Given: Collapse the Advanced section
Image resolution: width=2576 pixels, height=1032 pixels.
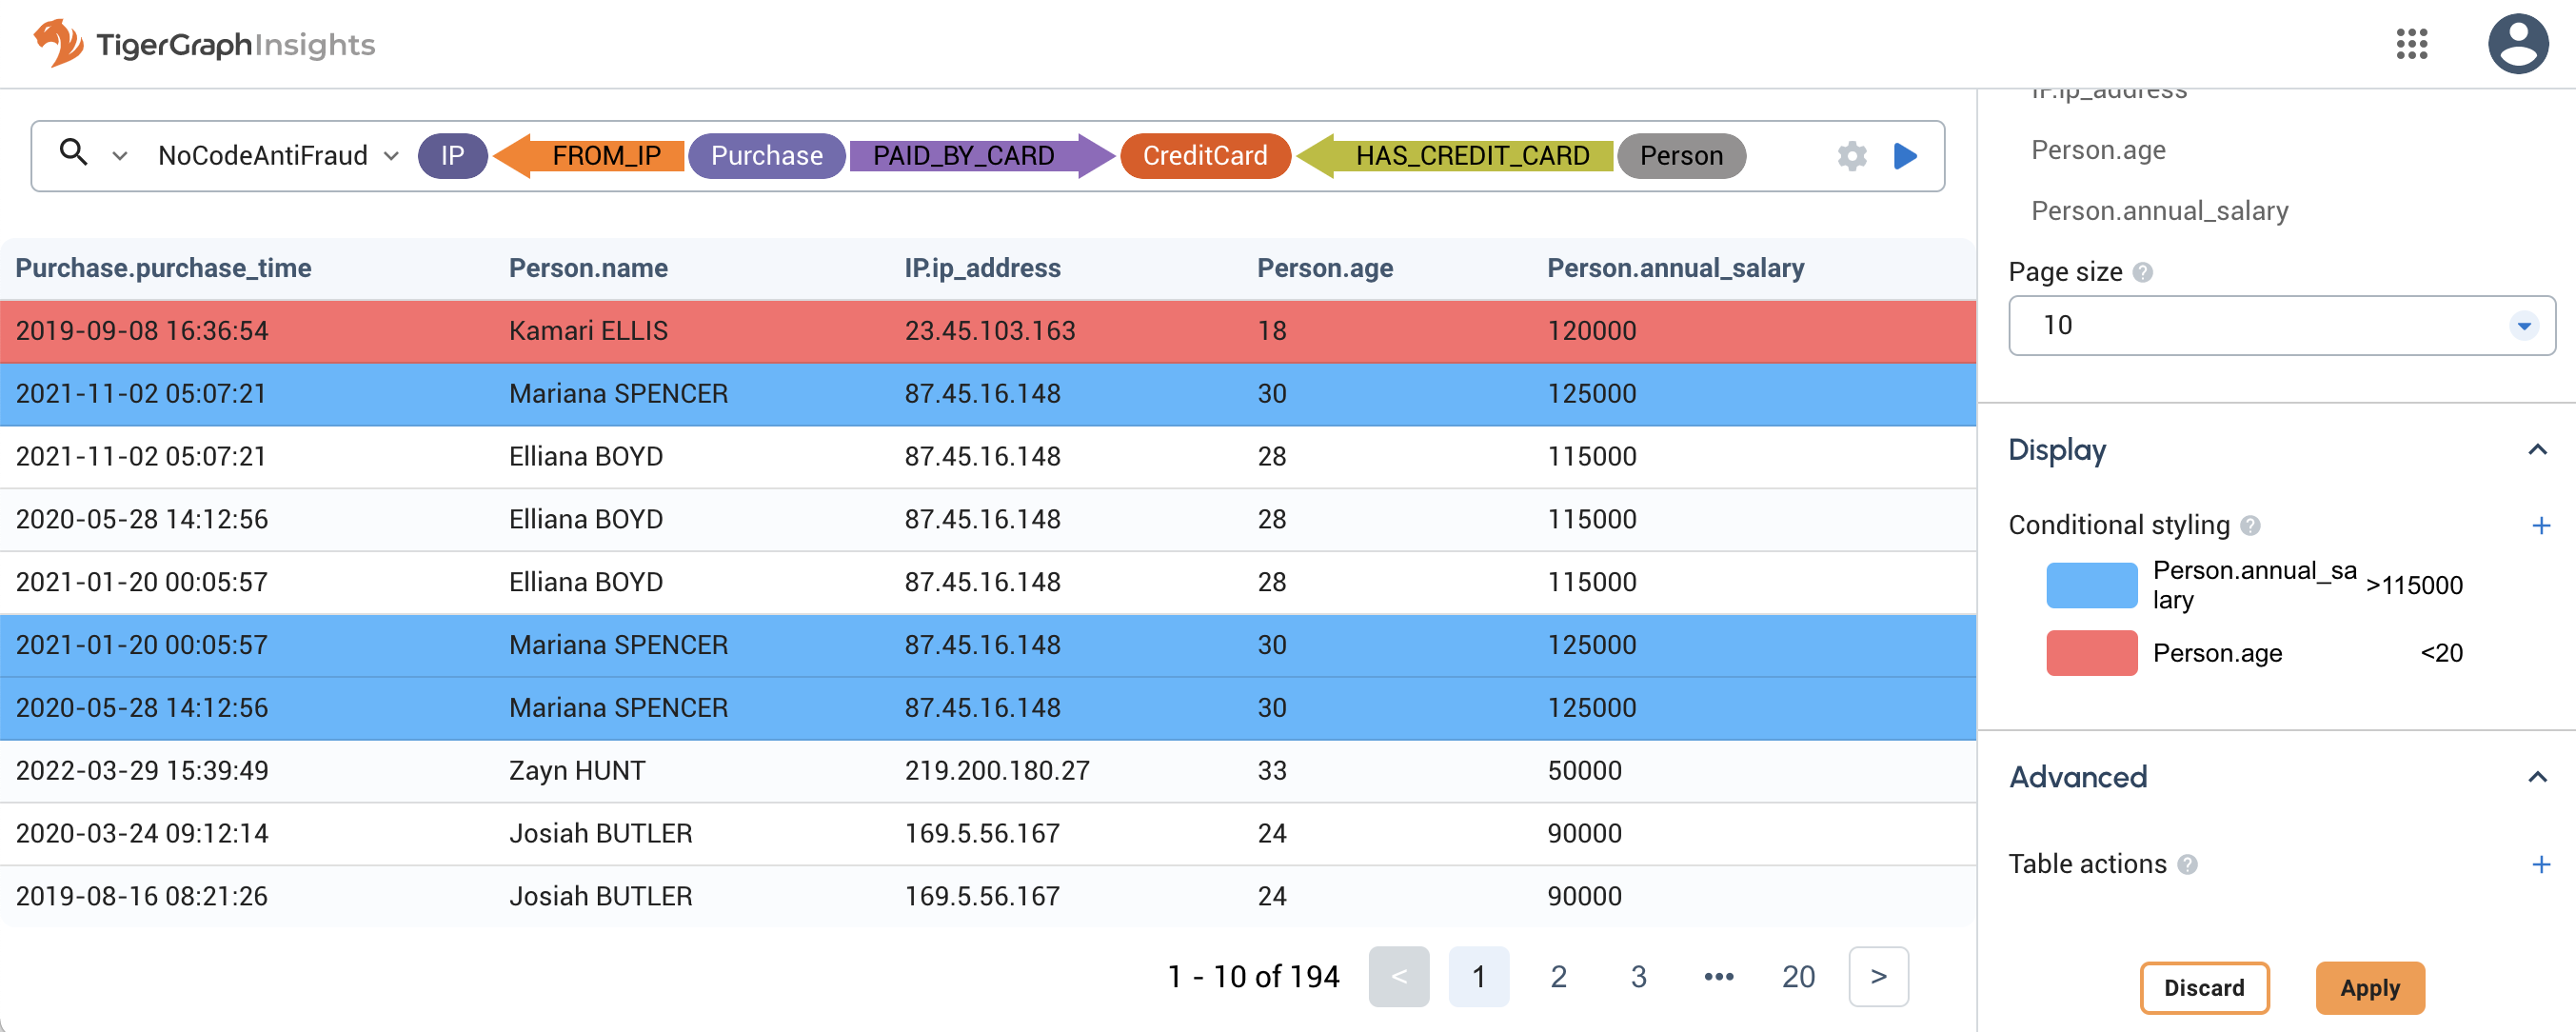Looking at the screenshot, I should (2537, 778).
